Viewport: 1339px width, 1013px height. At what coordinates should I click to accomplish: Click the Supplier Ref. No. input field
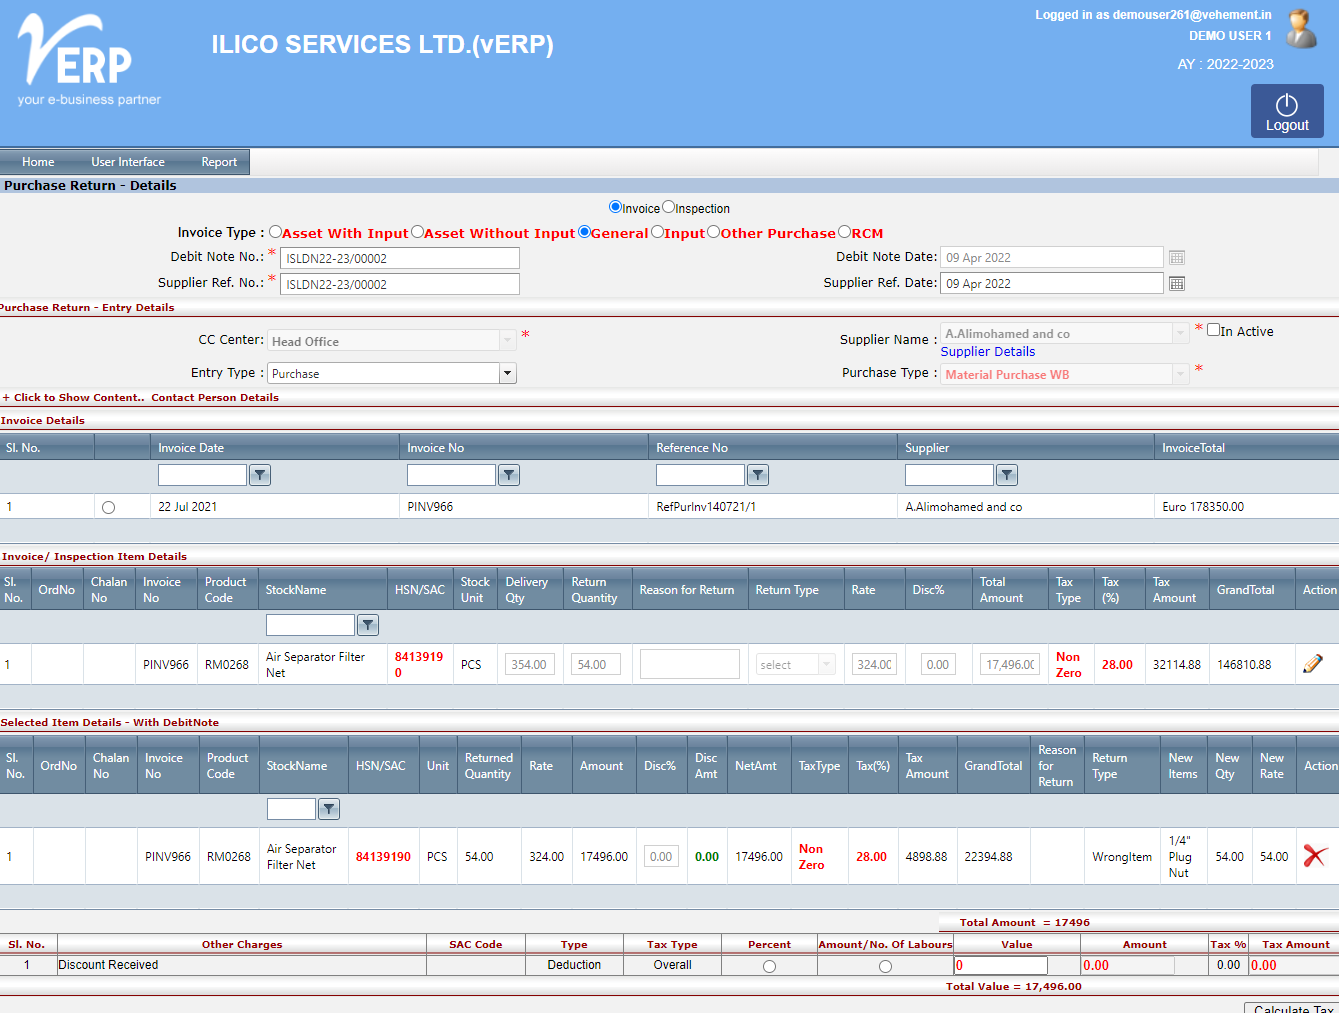pyautogui.click(x=400, y=284)
